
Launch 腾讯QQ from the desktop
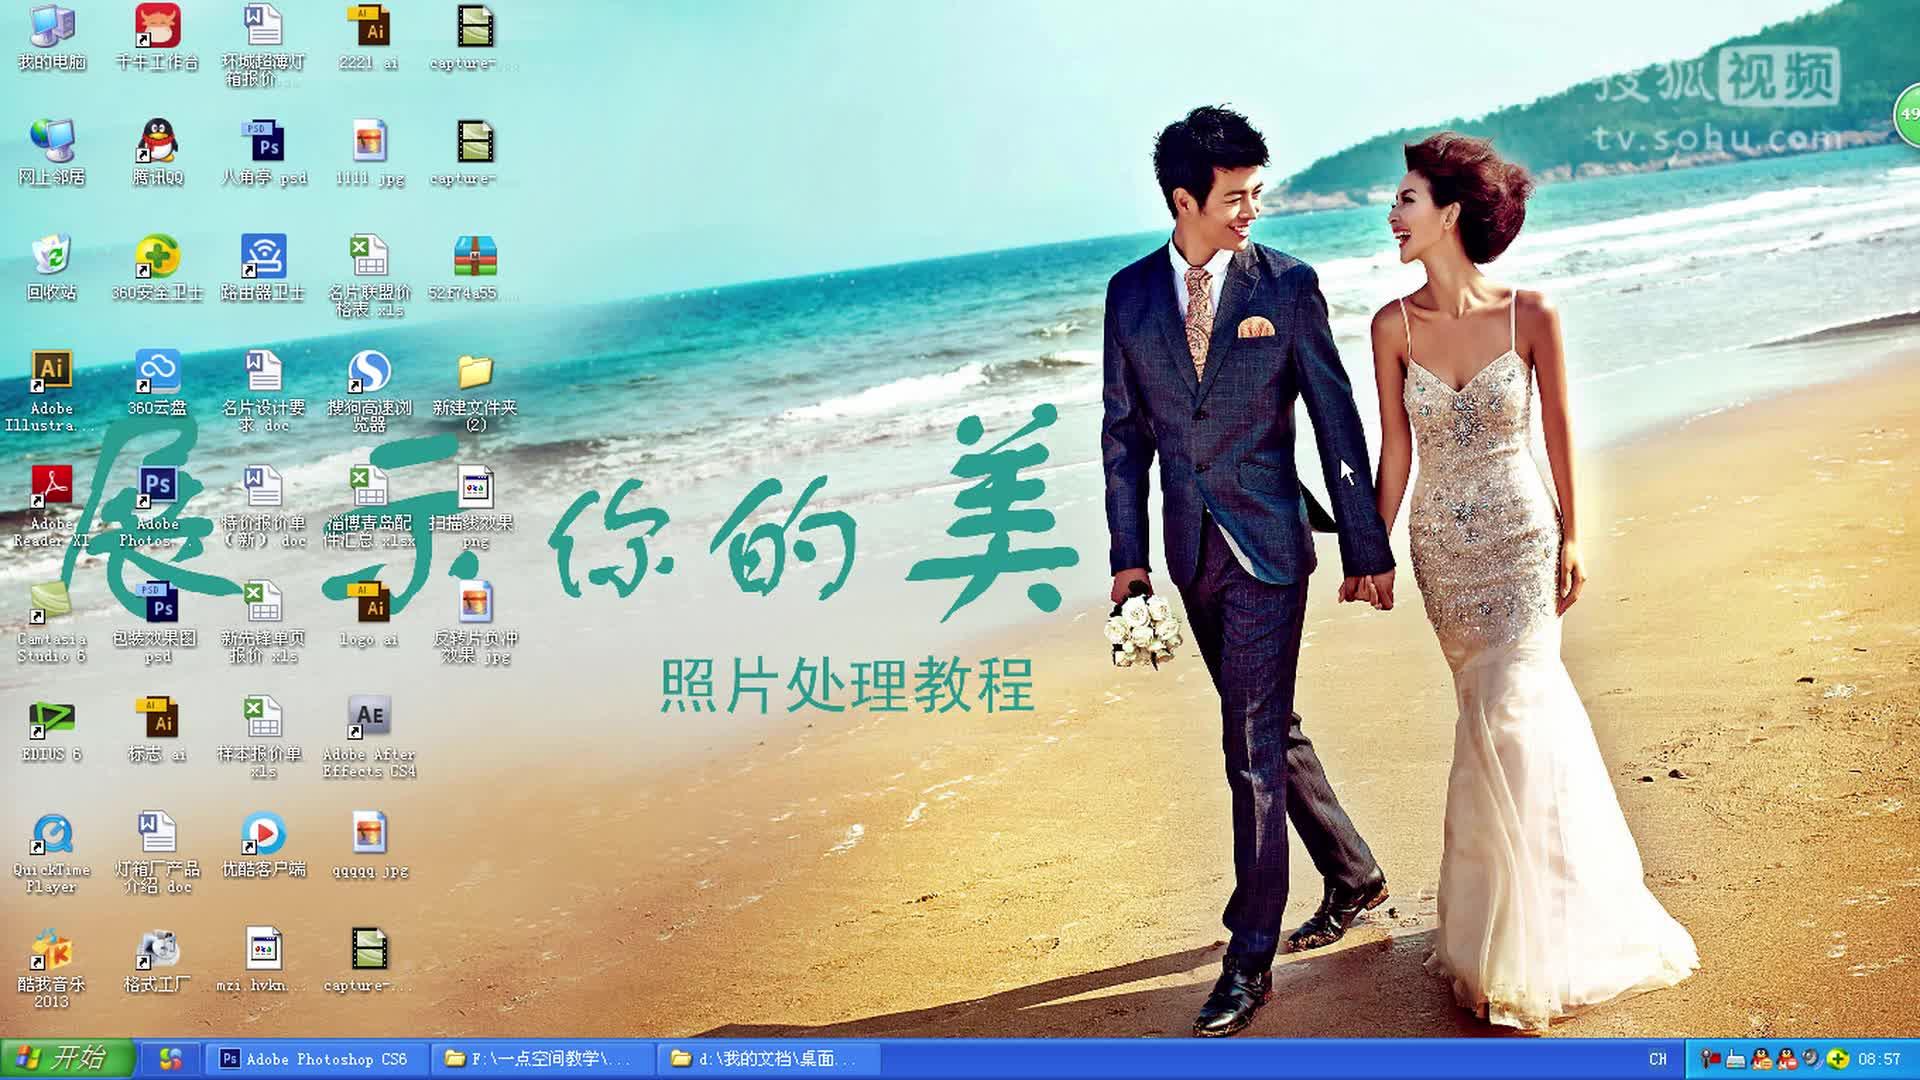pos(157,143)
